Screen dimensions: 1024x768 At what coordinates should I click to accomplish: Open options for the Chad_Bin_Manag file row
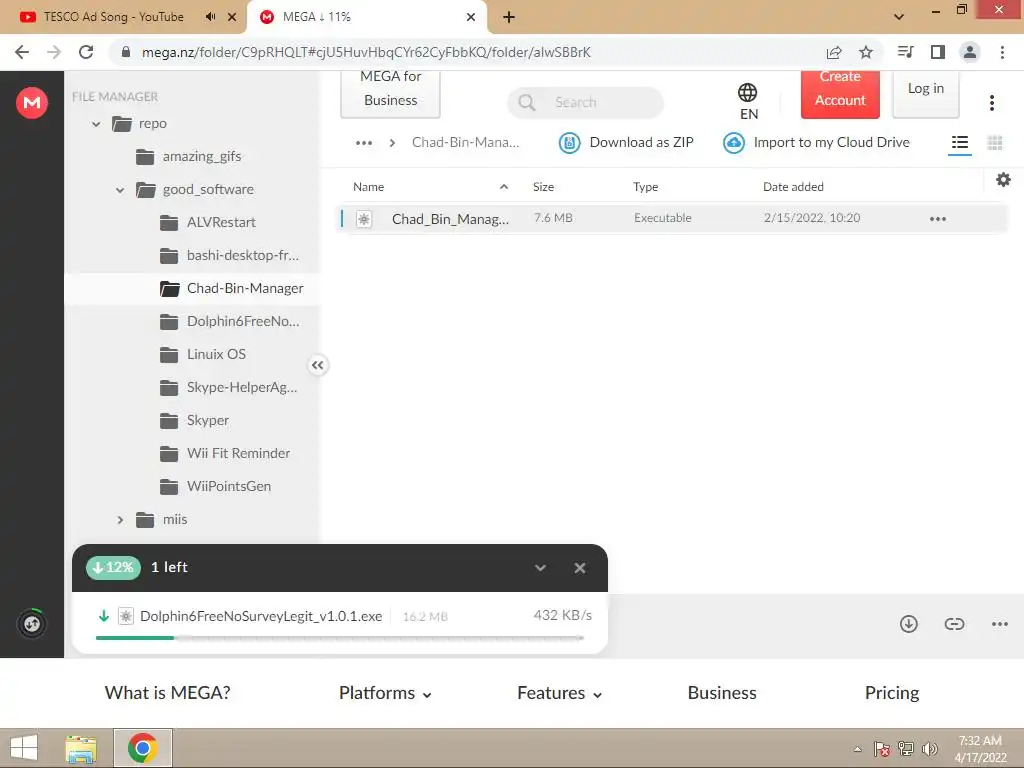(937, 219)
